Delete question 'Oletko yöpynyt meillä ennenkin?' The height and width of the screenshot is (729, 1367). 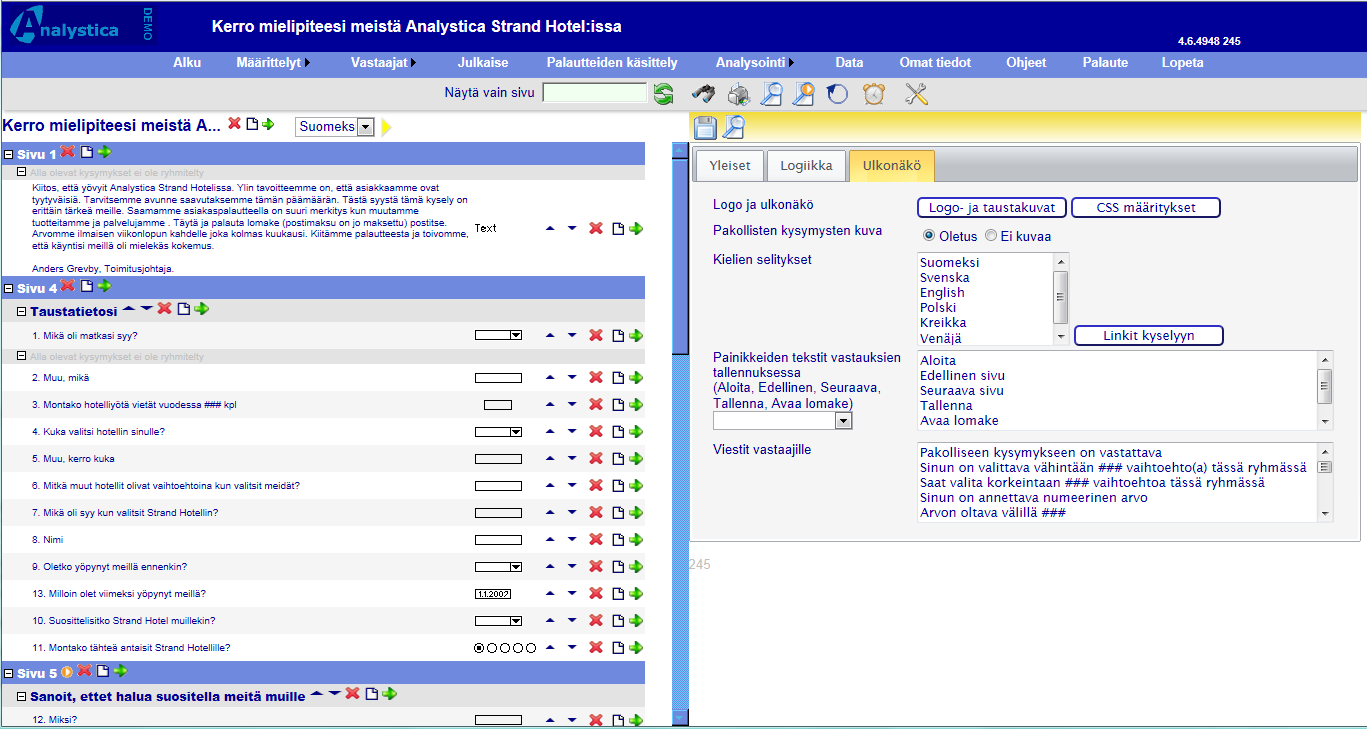point(596,567)
